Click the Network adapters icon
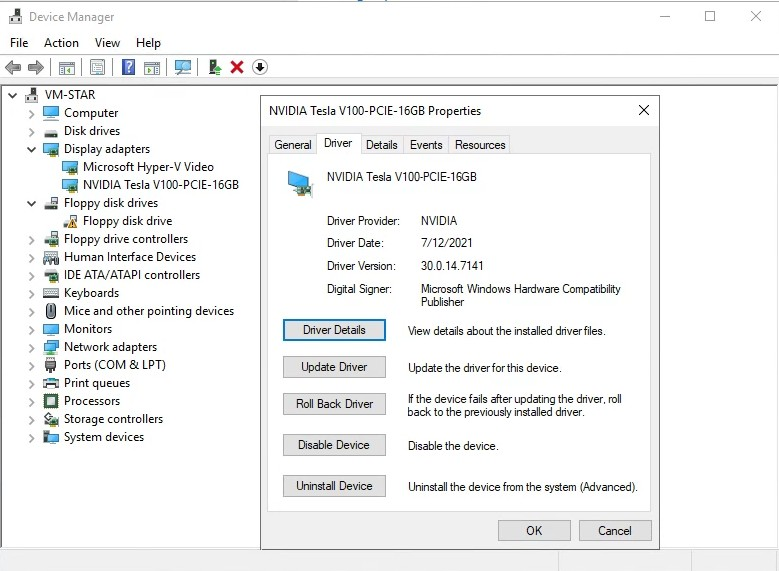The width and height of the screenshot is (779, 571). [51, 347]
